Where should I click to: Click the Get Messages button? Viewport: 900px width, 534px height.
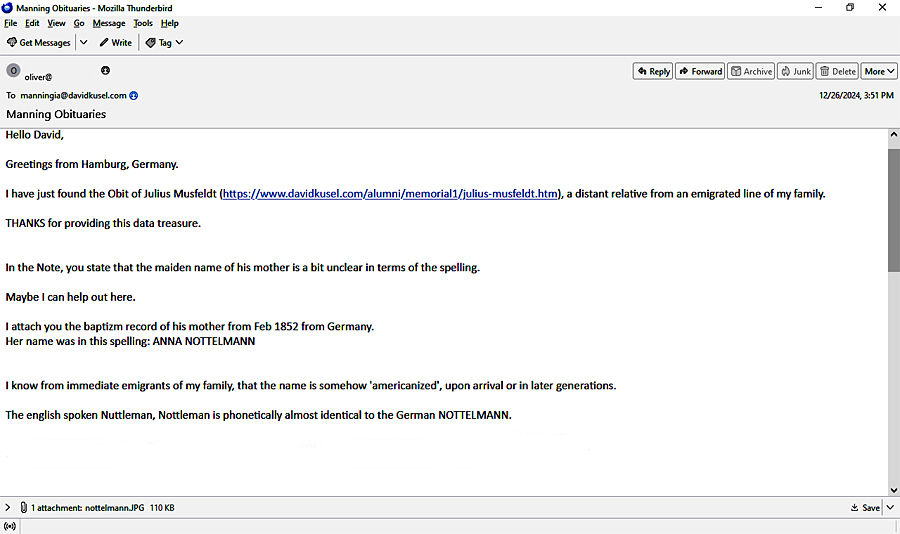[x=39, y=43]
